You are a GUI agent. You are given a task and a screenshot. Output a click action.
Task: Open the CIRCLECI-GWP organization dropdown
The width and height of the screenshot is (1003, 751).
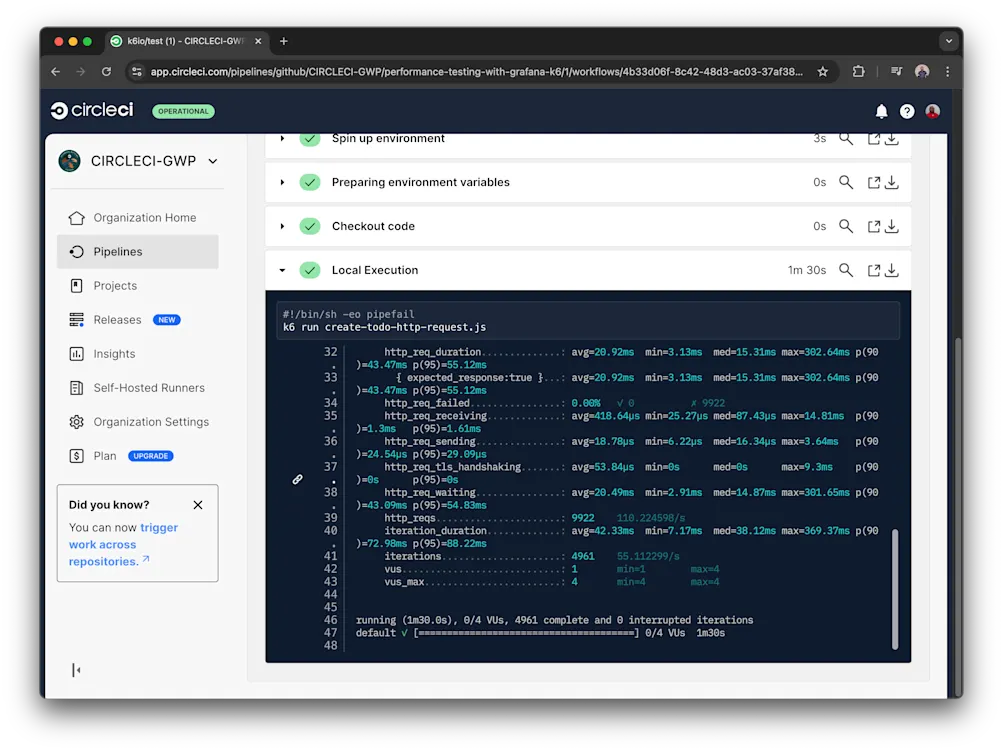(139, 160)
